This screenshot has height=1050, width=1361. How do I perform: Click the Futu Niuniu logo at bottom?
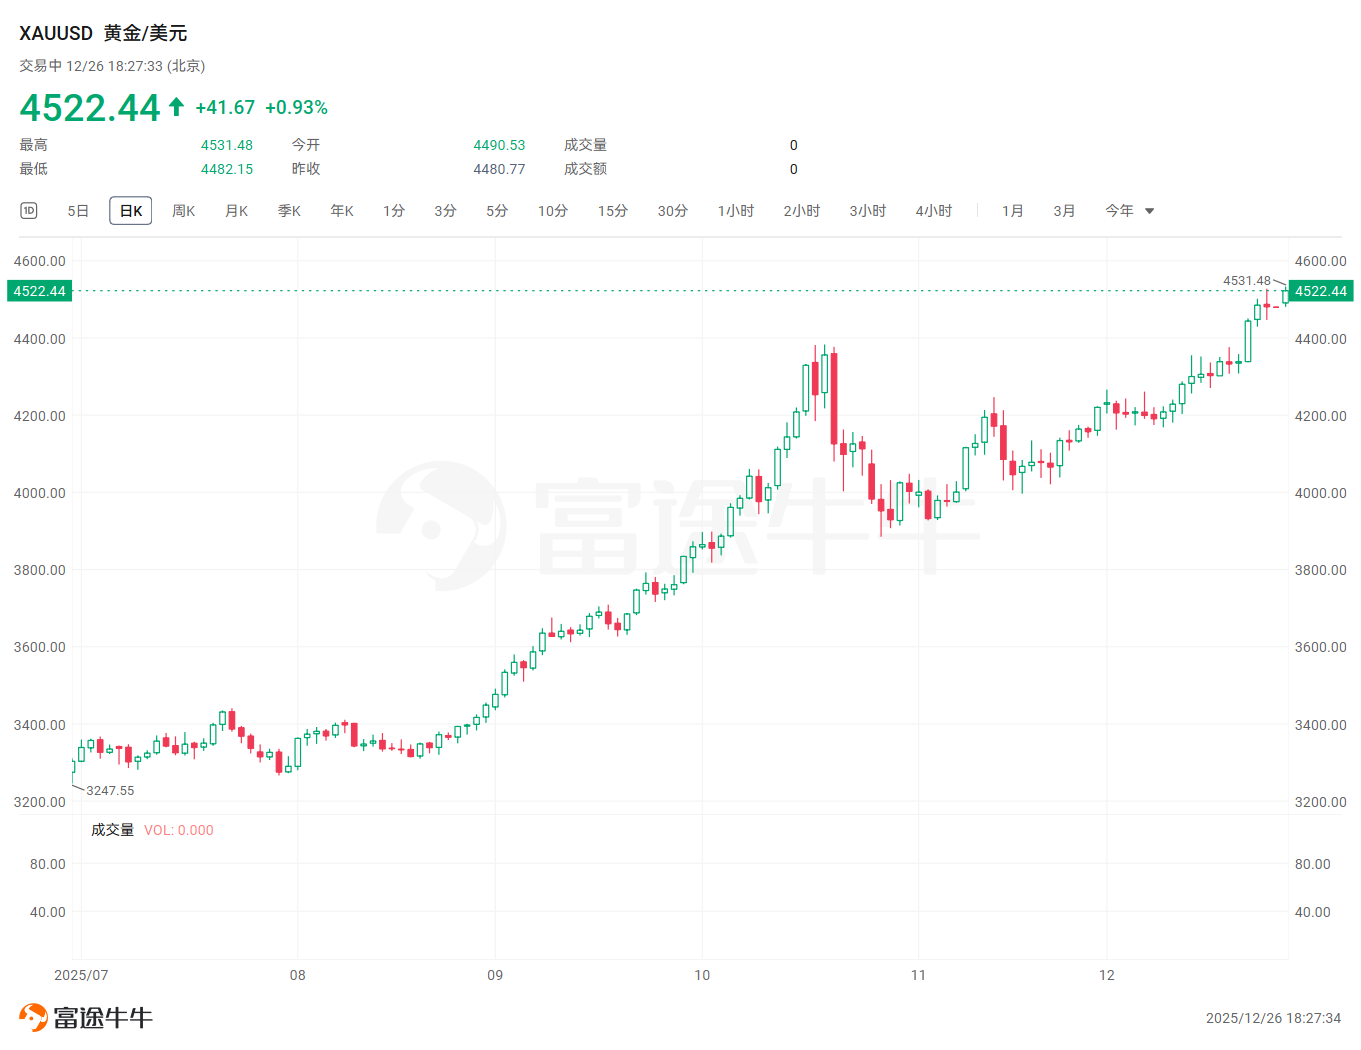click(86, 1018)
